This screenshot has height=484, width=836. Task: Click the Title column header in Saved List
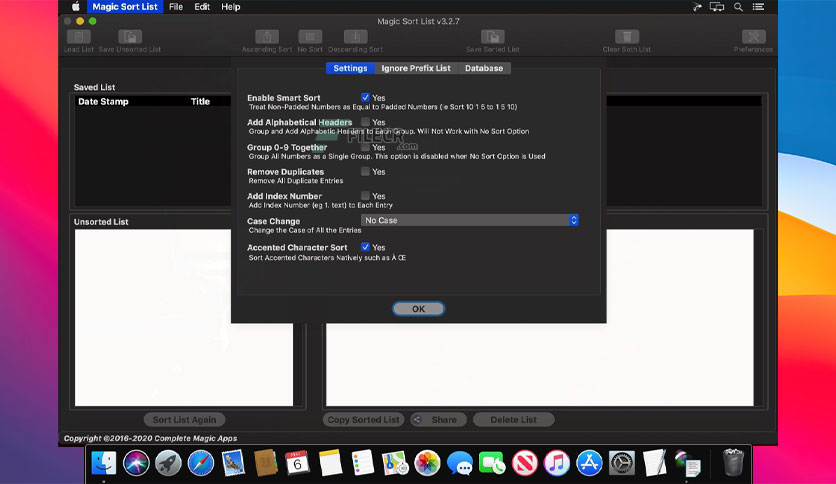point(200,101)
